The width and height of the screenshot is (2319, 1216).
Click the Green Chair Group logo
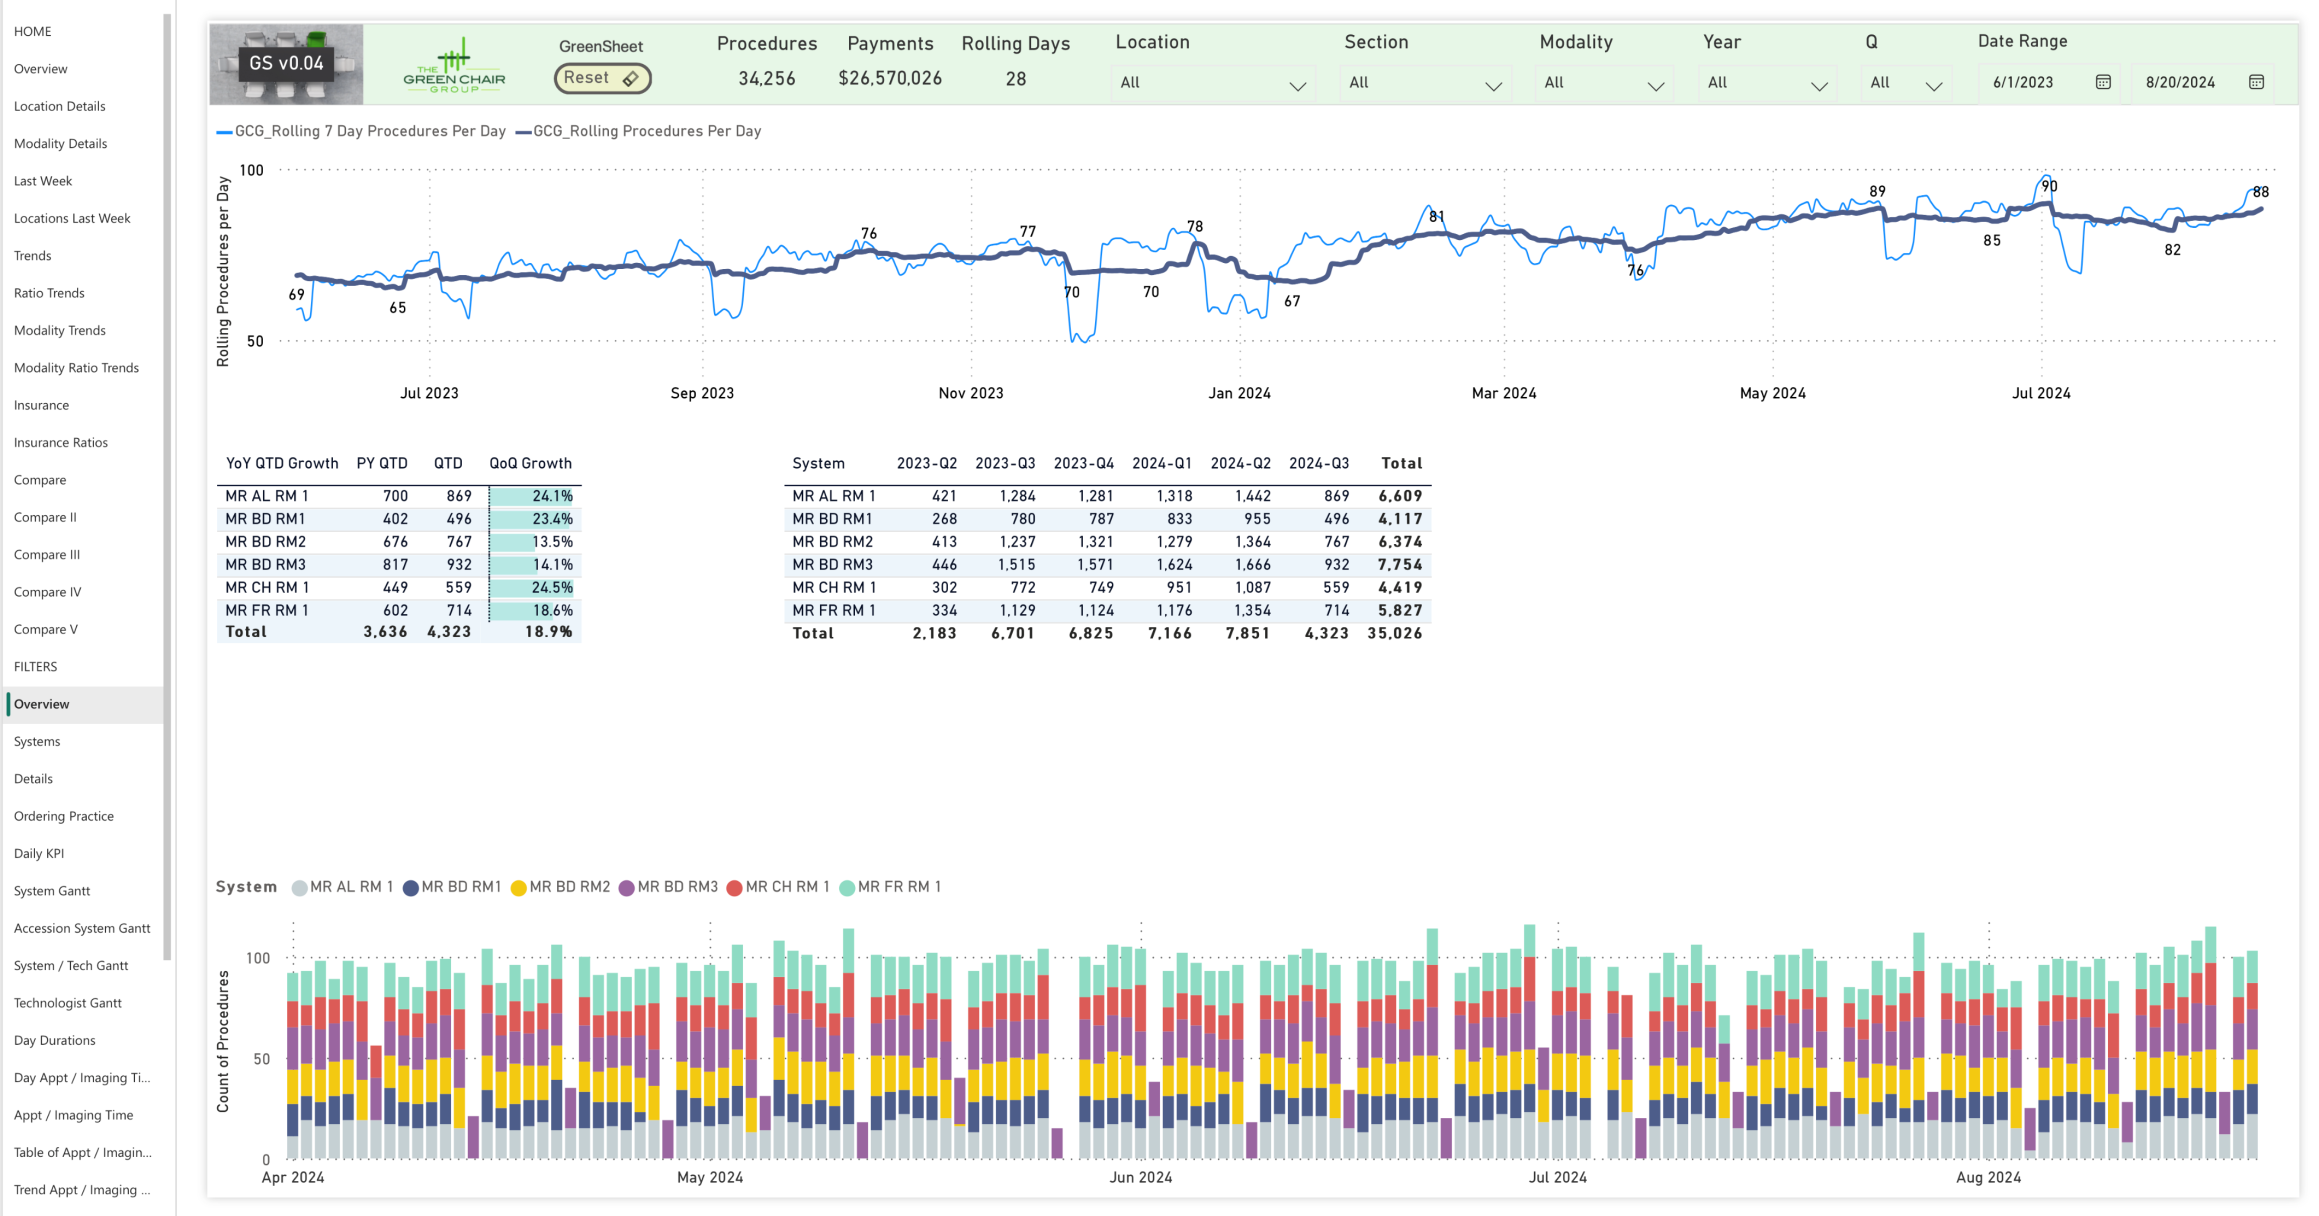click(x=454, y=66)
